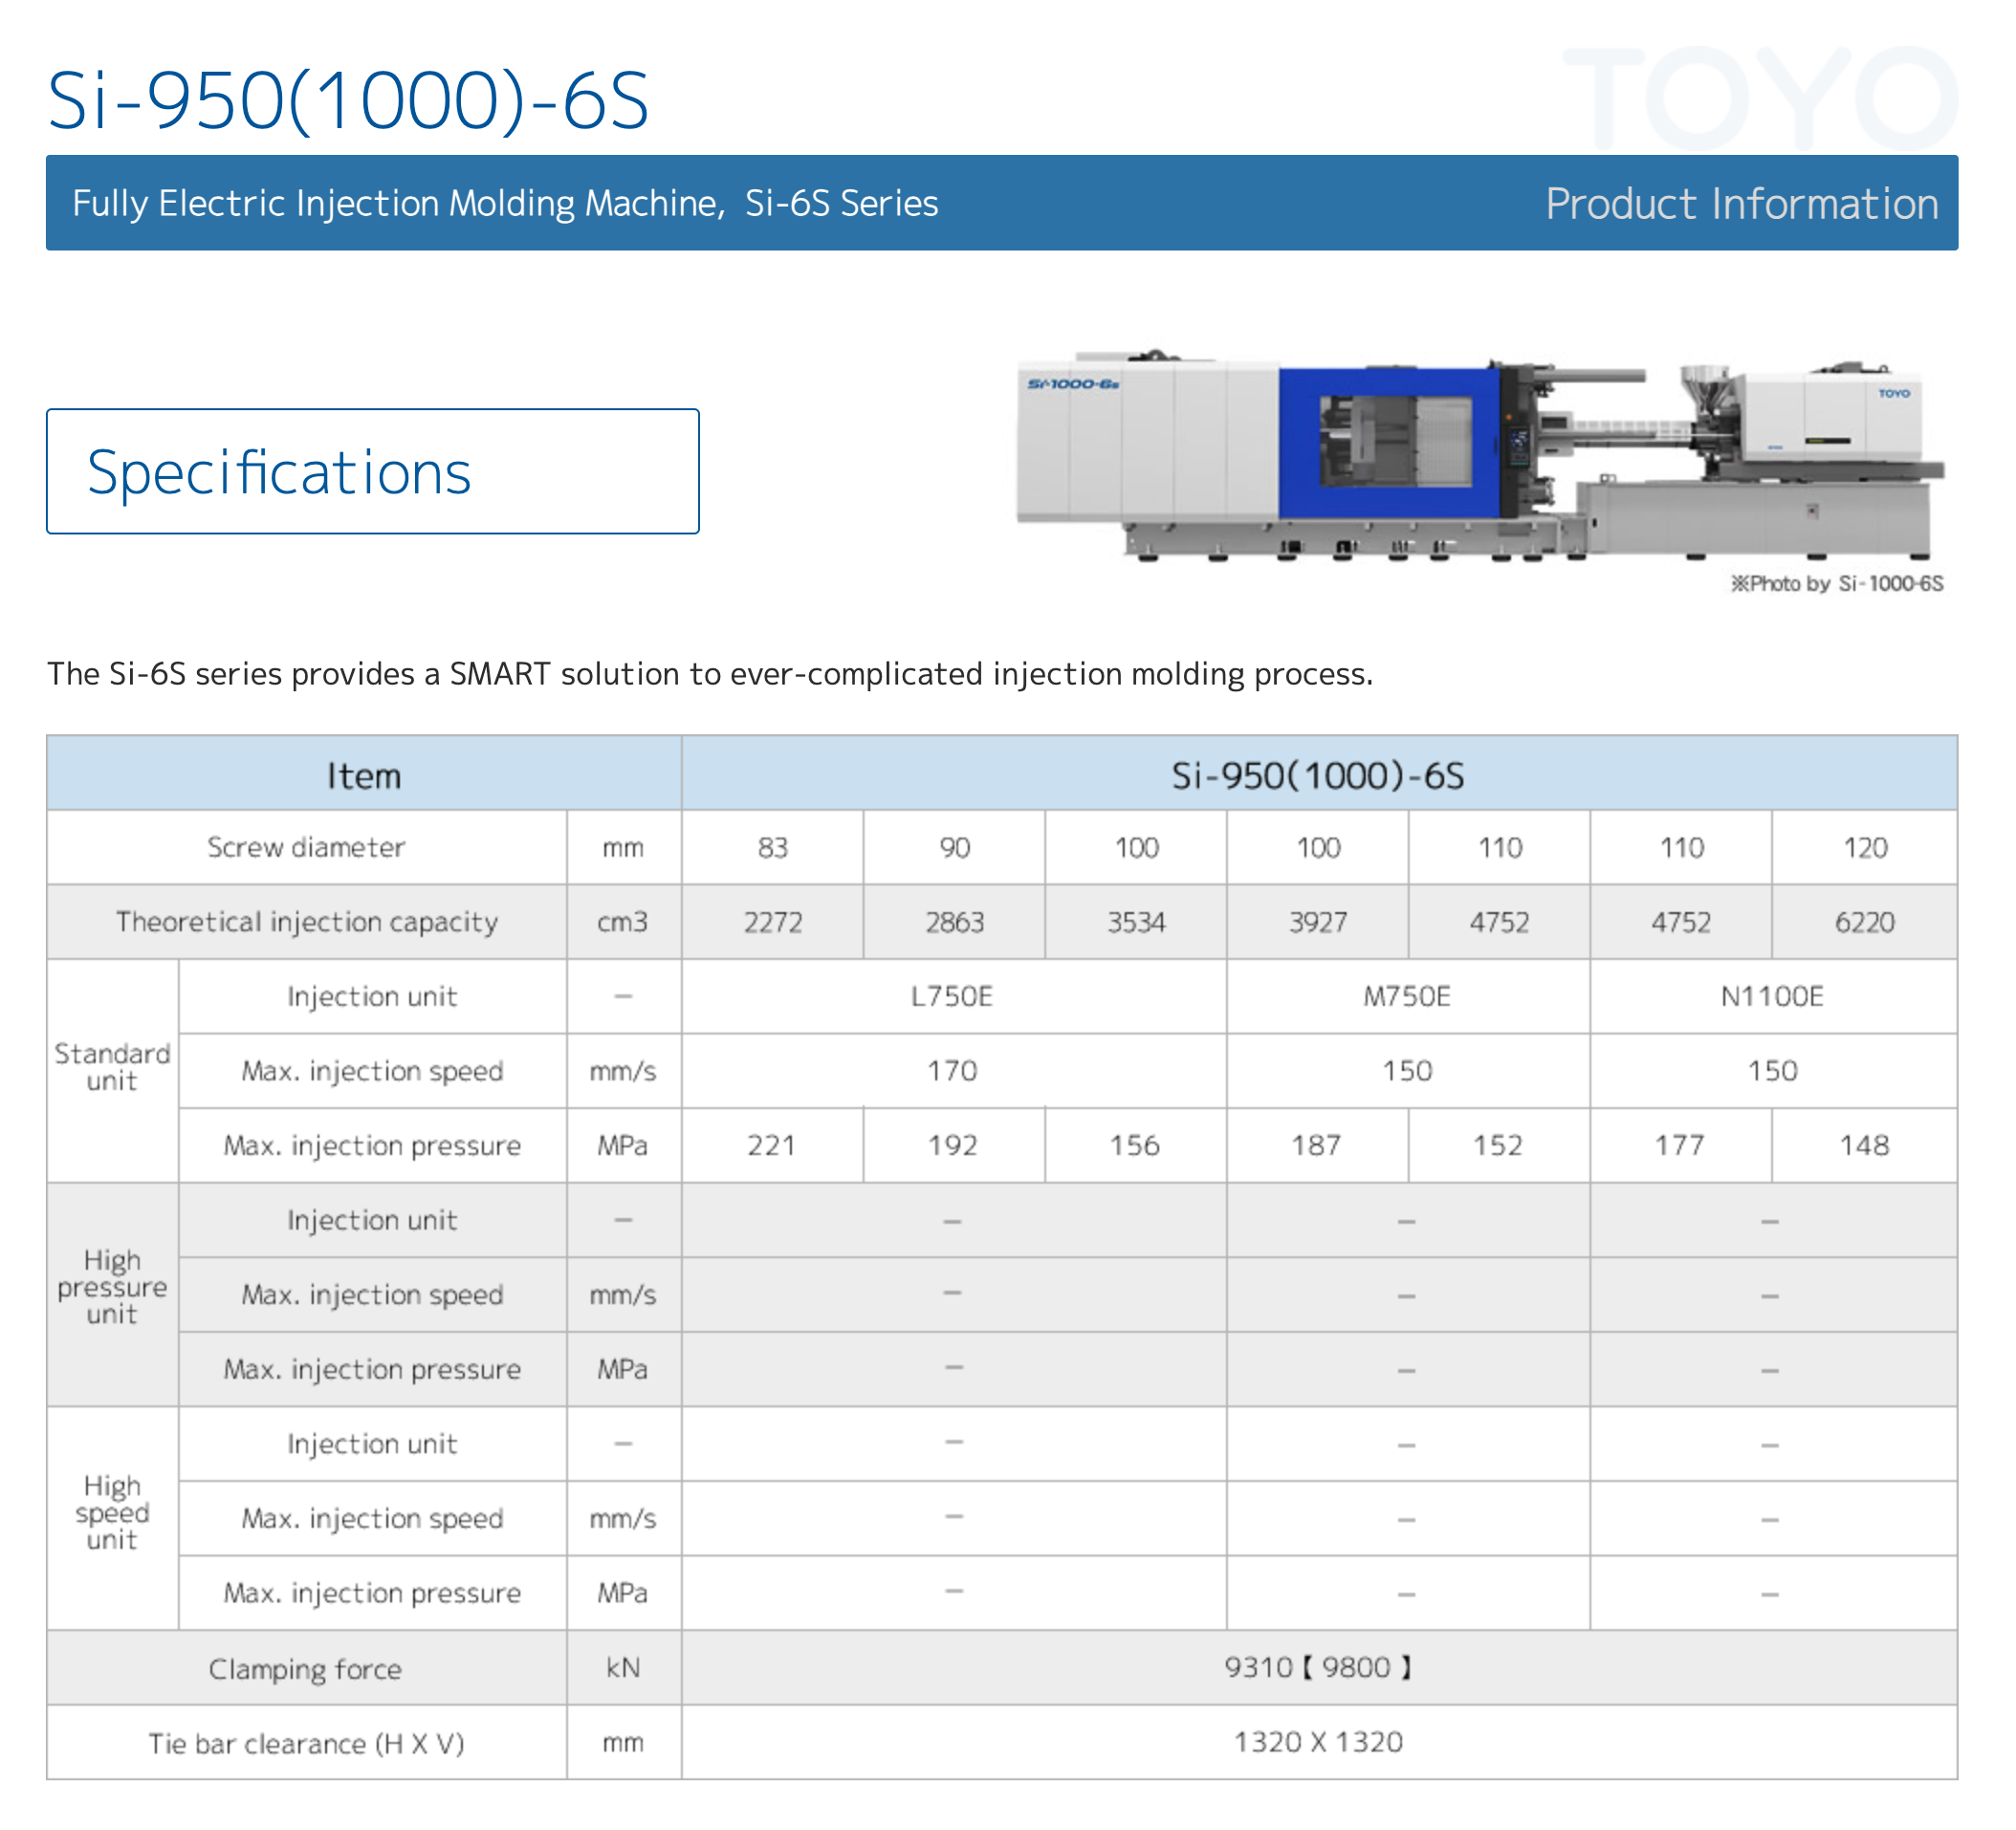Viewport: 2016px width, 1830px height.
Task: Click the 'High pressure unit' group label
Action: pos(112,1287)
